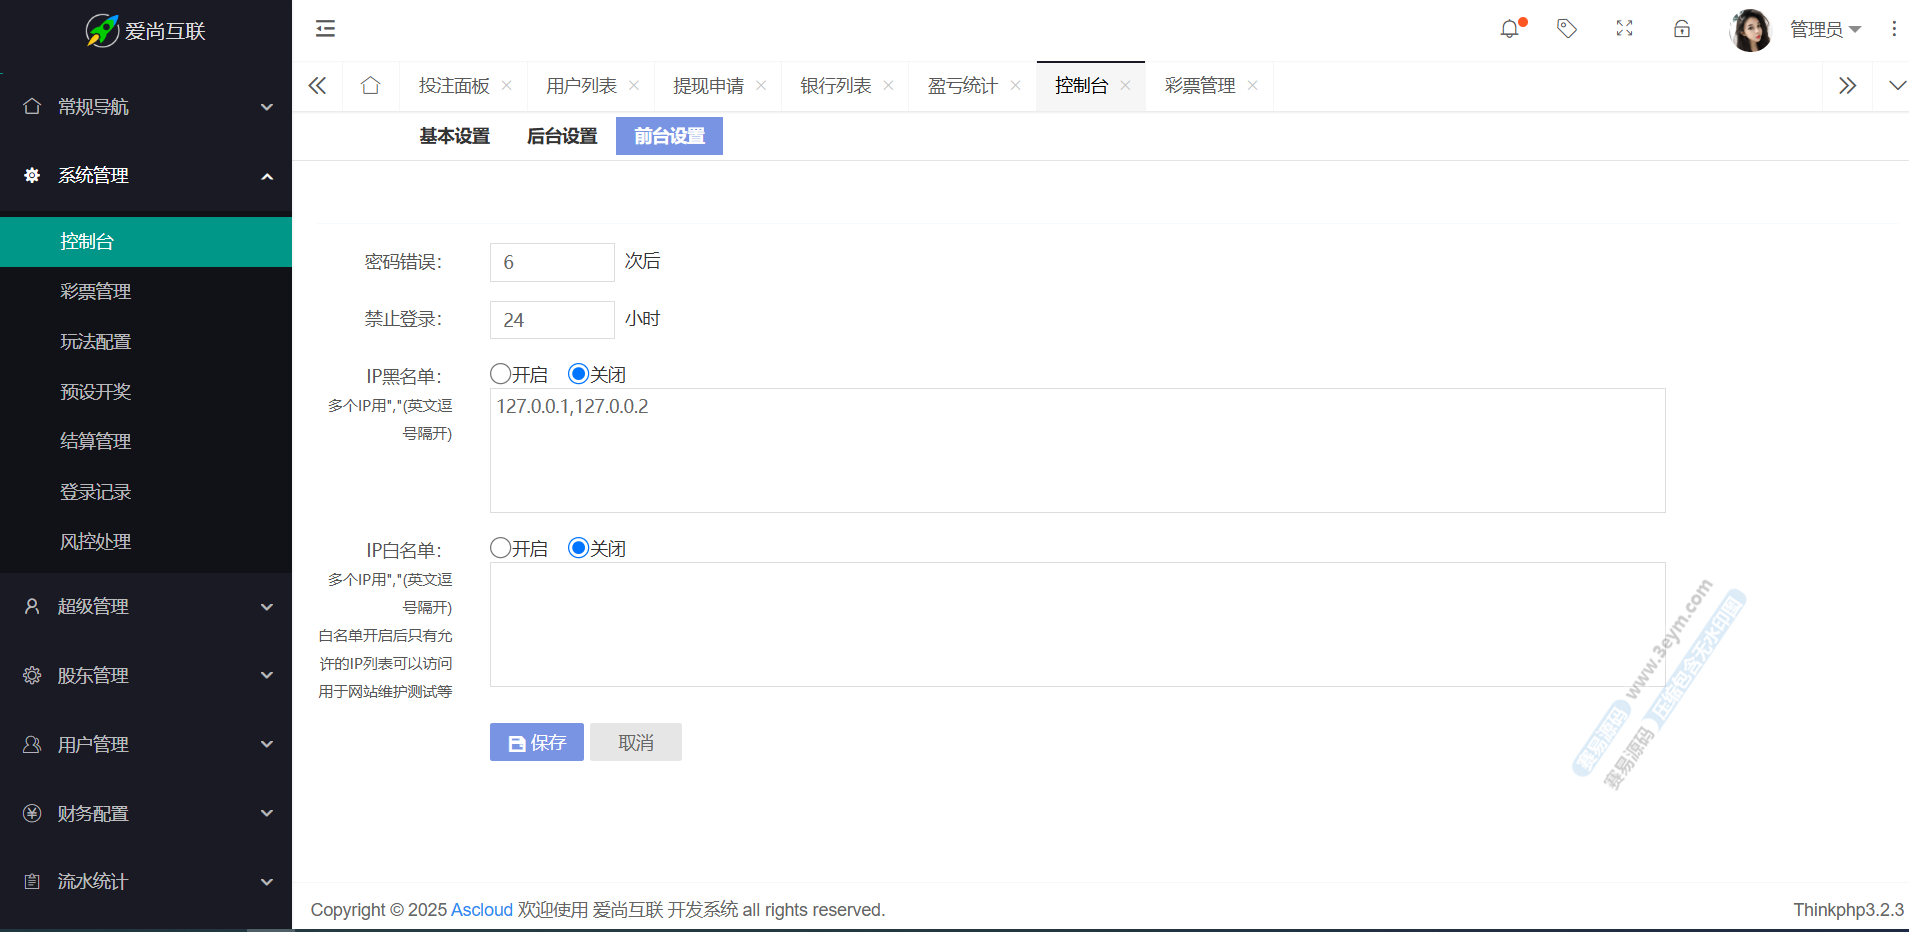The width and height of the screenshot is (1909, 932).
Task: Open the 管理员 user dropdown
Action: pyautogui.click(x=1824, y=30)
